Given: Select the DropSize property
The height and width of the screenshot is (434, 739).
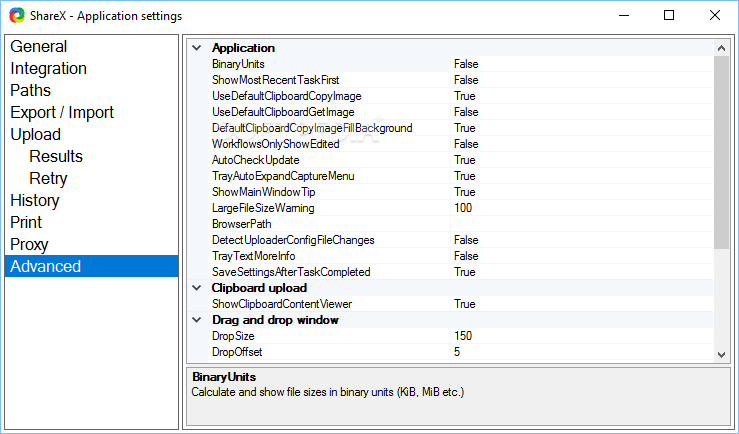Looking at the screenshot, I should [233, 336].
